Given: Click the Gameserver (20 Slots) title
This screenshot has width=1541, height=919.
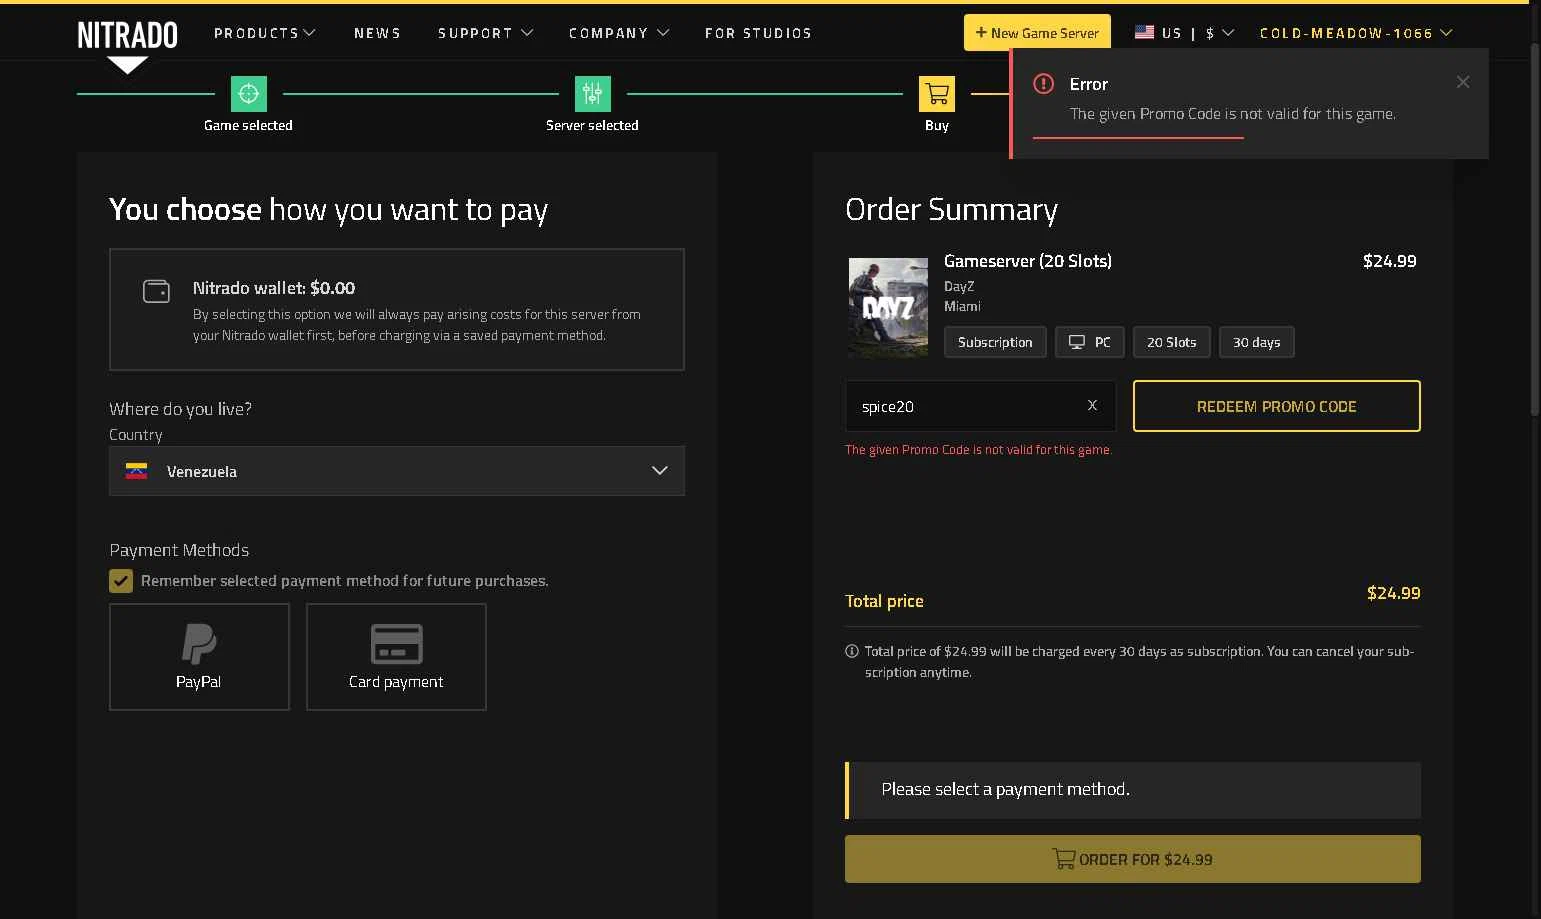Looking at the screenshot, I should point(1028,261).
